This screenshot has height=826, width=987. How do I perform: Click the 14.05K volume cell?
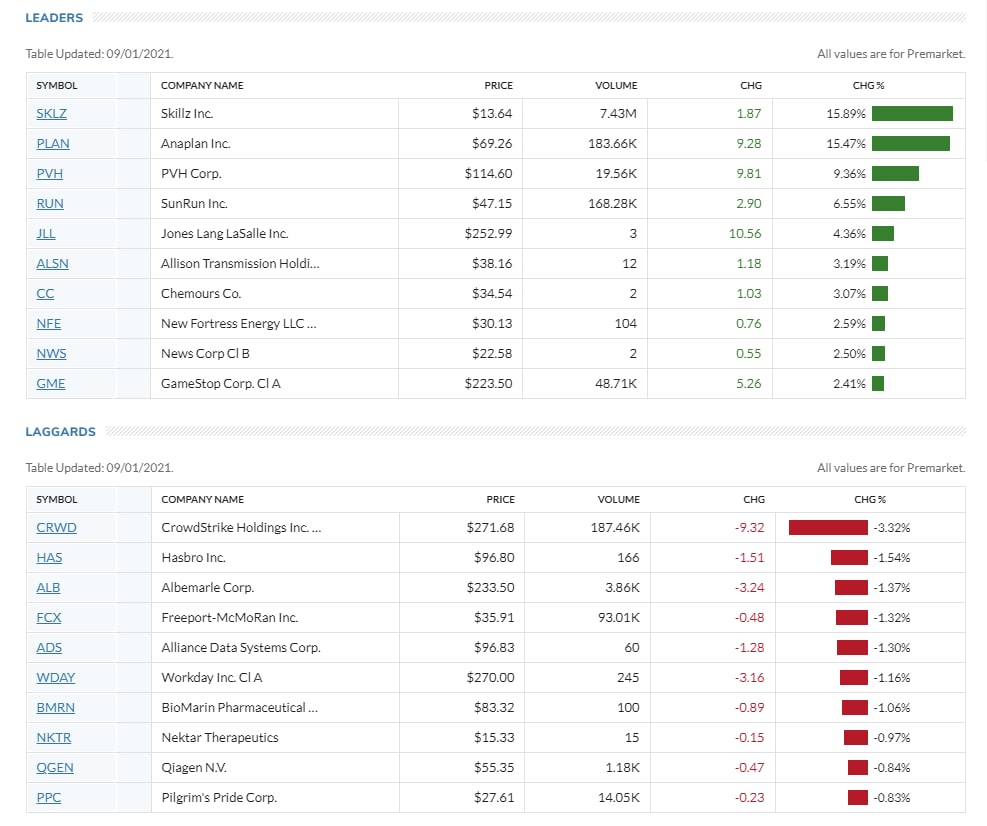(618, 798)
